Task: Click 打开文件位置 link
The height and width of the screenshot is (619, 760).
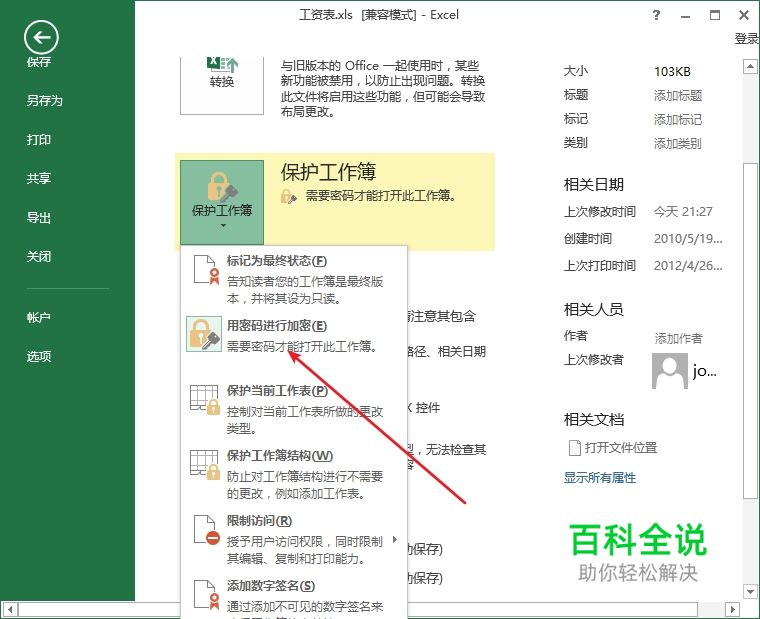Action: (x=621, y=447)
